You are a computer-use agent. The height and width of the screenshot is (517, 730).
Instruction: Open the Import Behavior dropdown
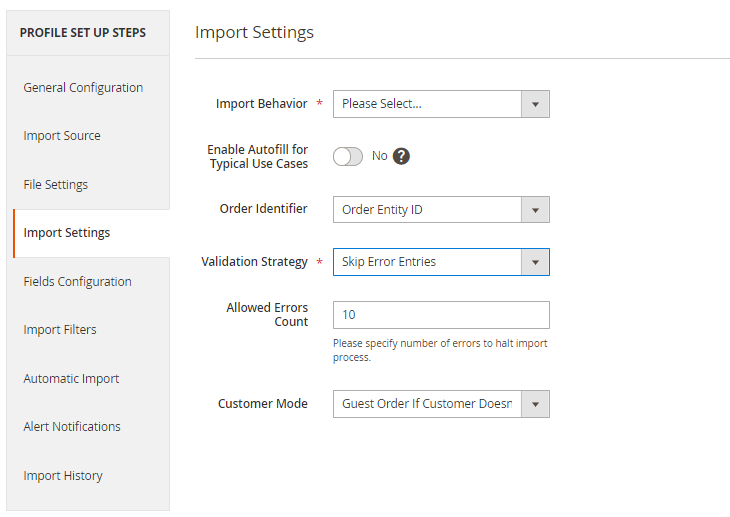(441, 104)
